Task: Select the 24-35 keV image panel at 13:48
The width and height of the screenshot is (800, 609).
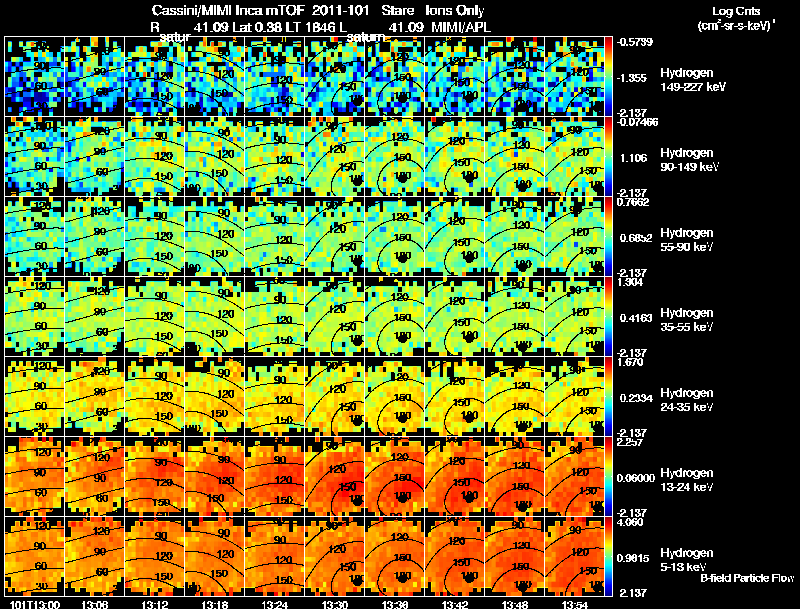Action: click(x=515, y=396)
